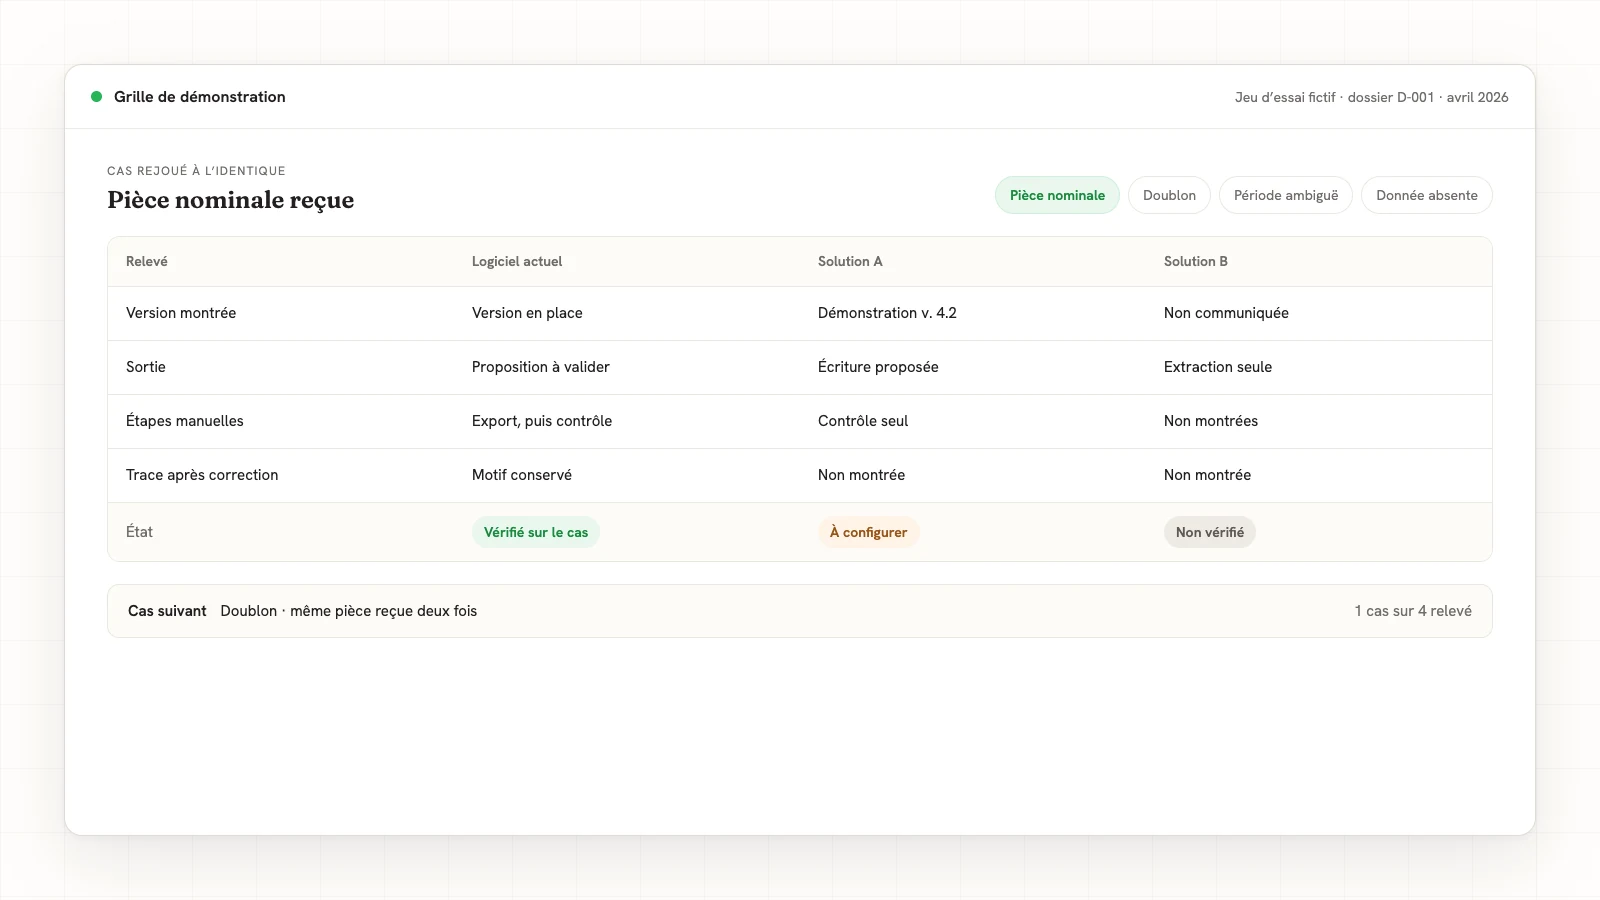This screenshot has height=900, width=1600.
Task: Select the Relevé column header
Action: [147, 261]
